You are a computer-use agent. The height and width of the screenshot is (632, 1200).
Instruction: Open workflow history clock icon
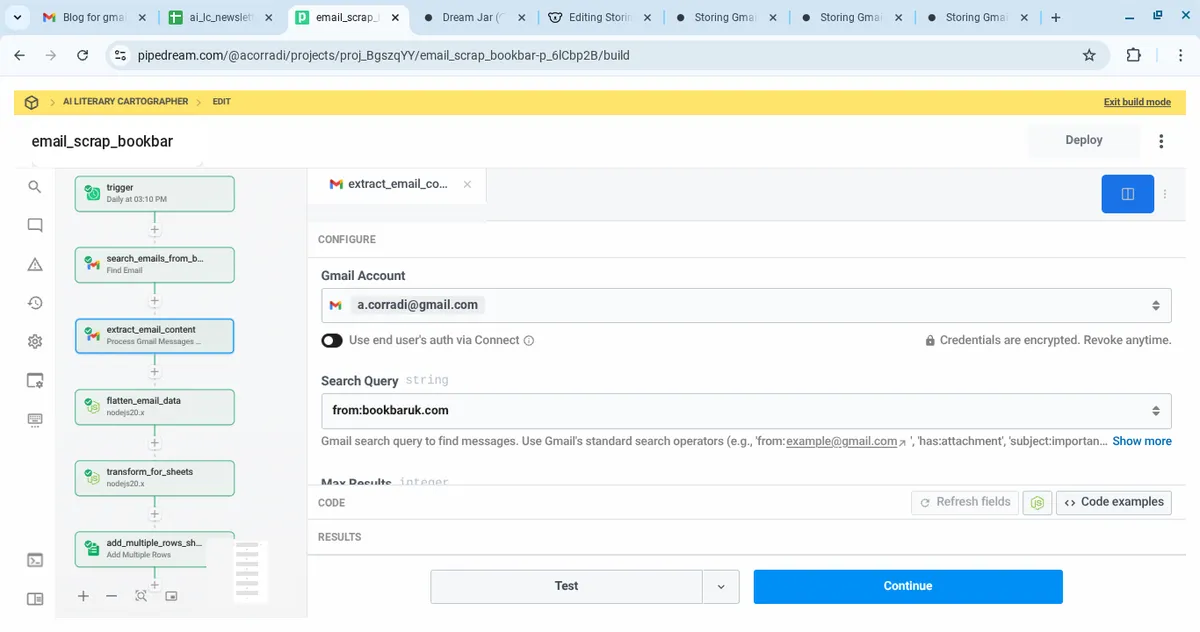[35, 303]
